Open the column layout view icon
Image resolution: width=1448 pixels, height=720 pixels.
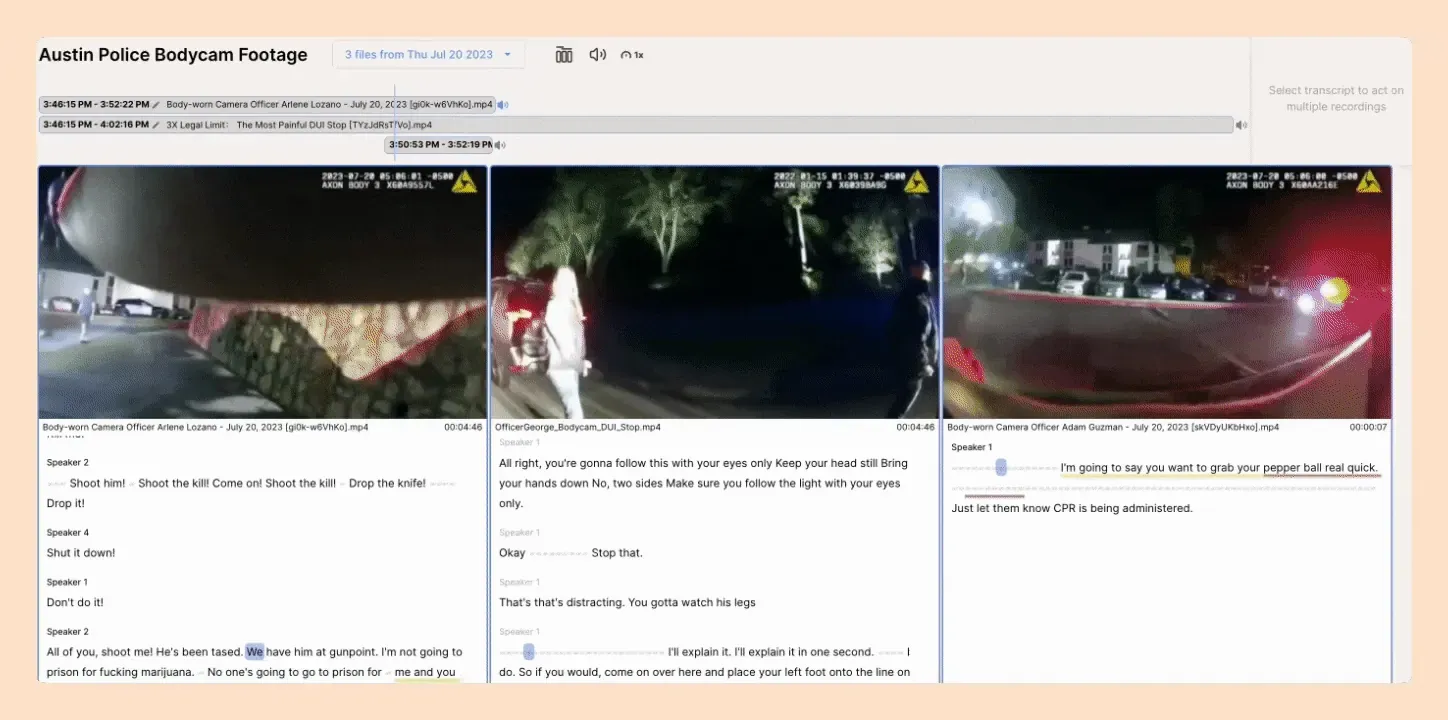[x=564, y=55]
